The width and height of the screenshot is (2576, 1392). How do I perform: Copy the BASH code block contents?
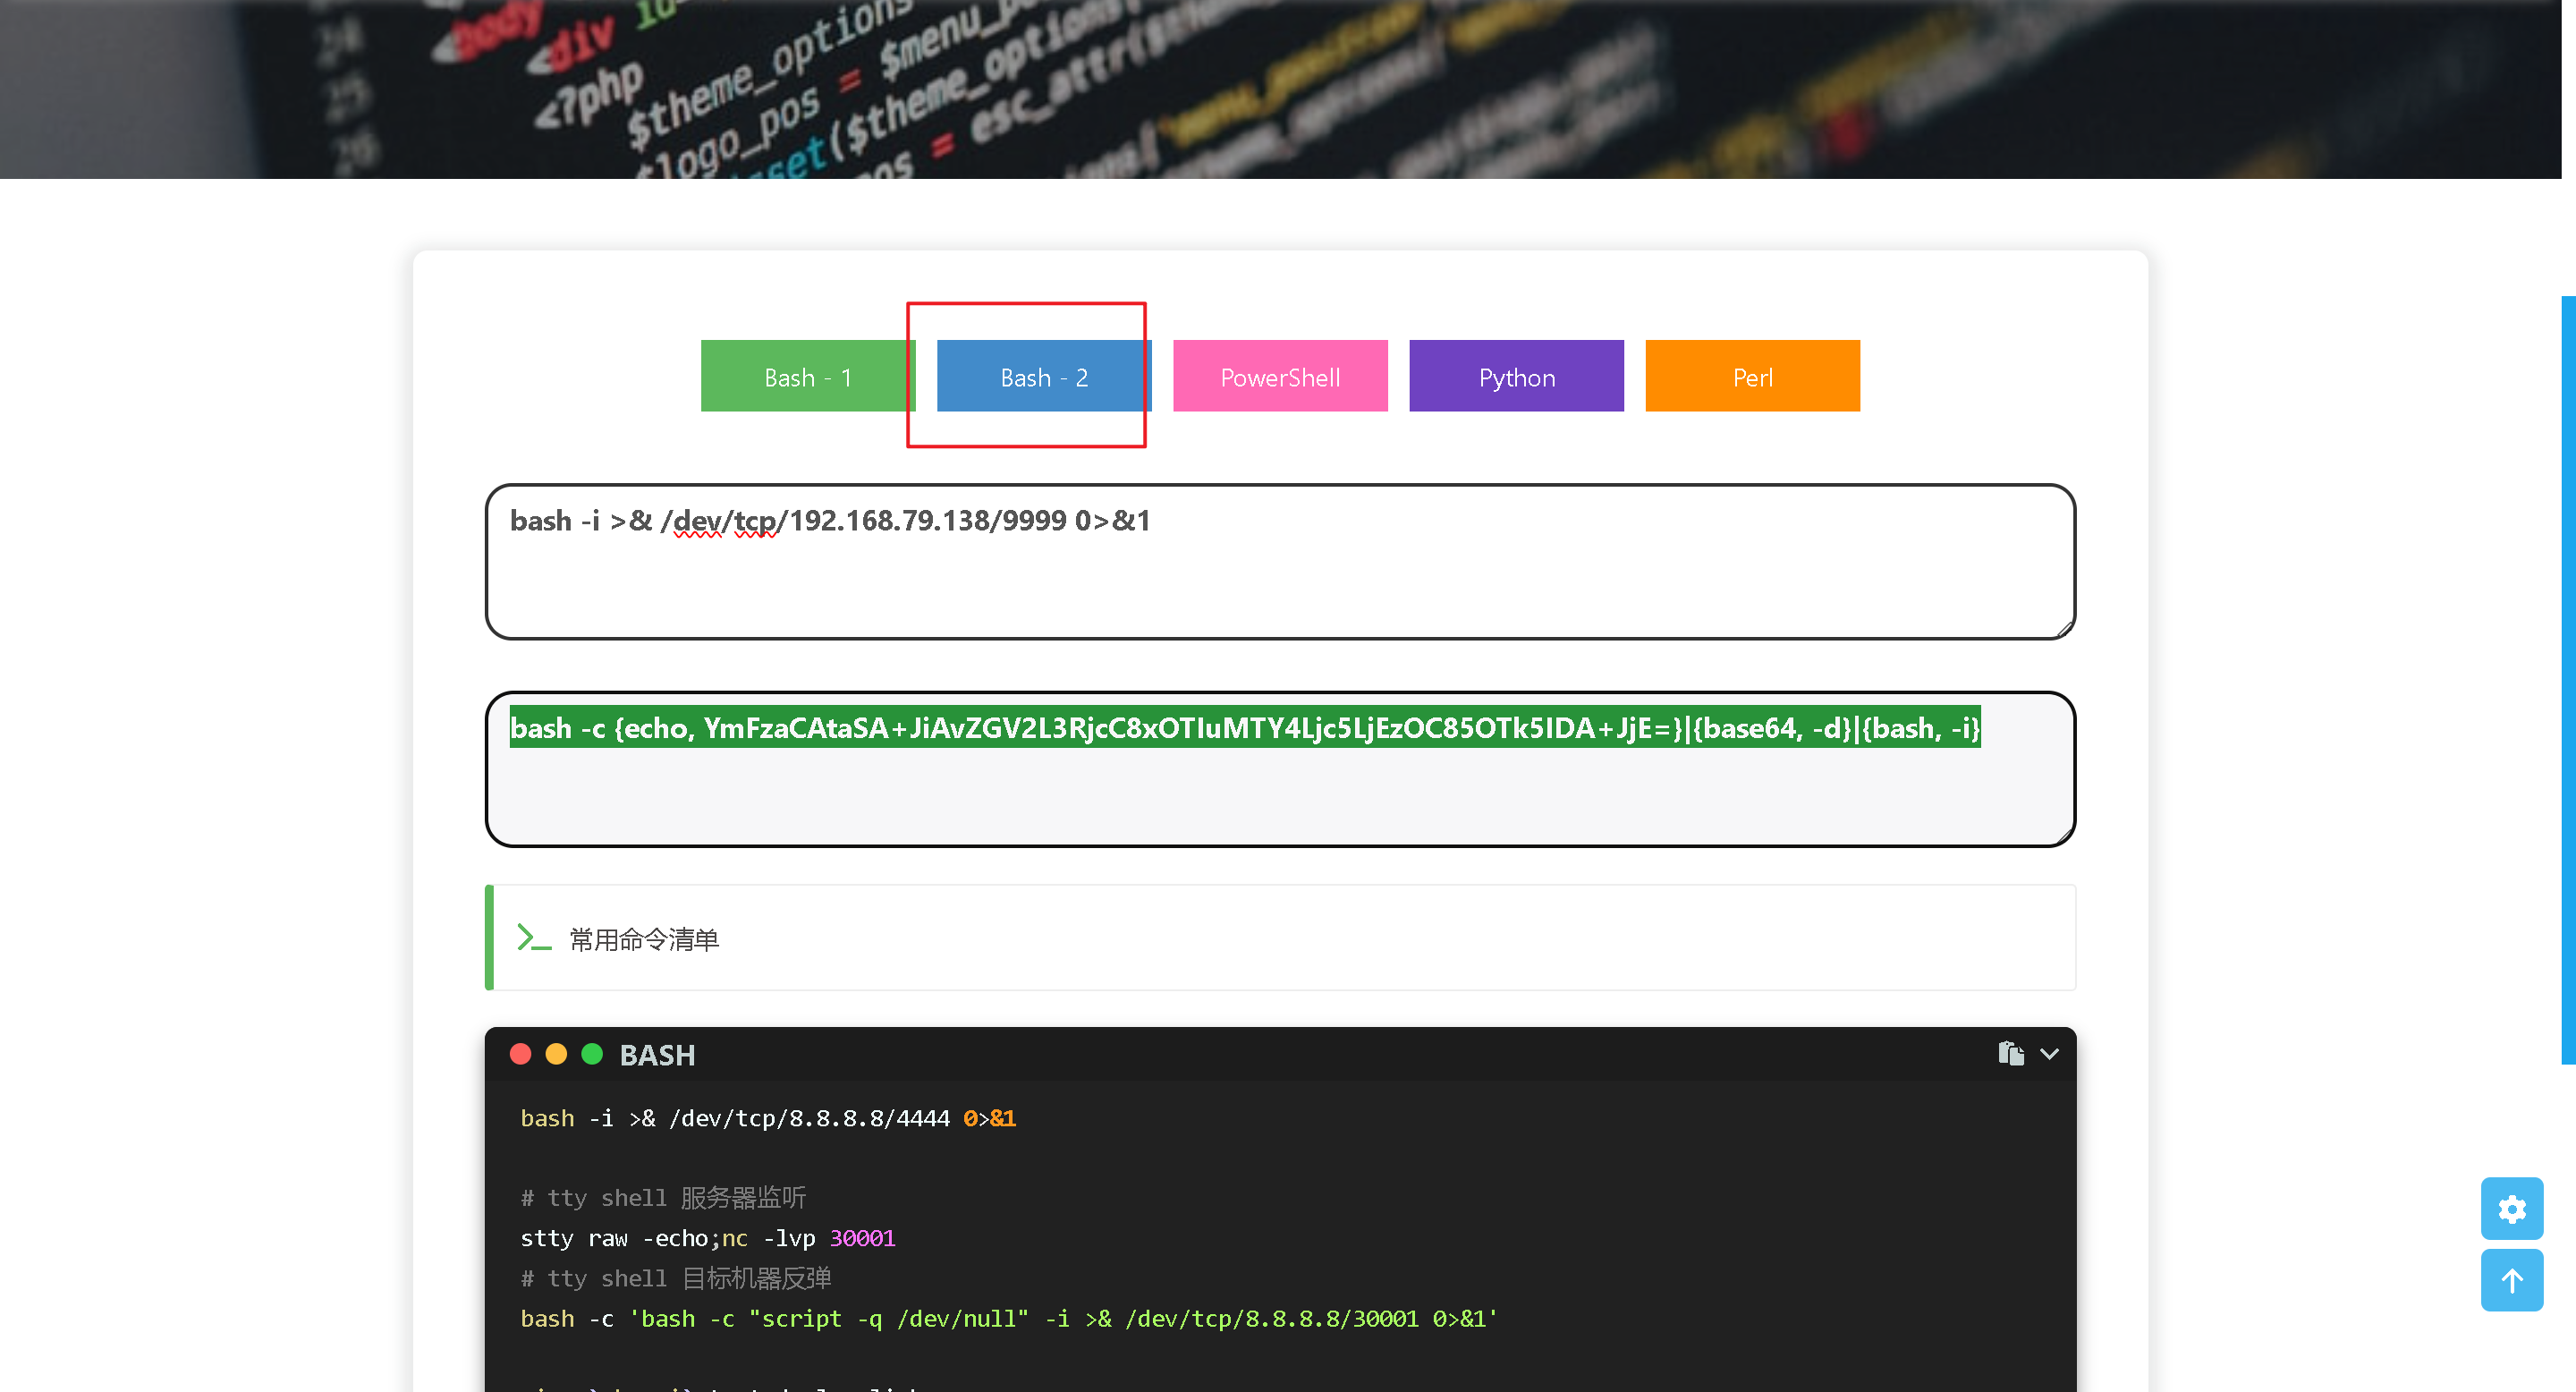click(2011, 1053)
